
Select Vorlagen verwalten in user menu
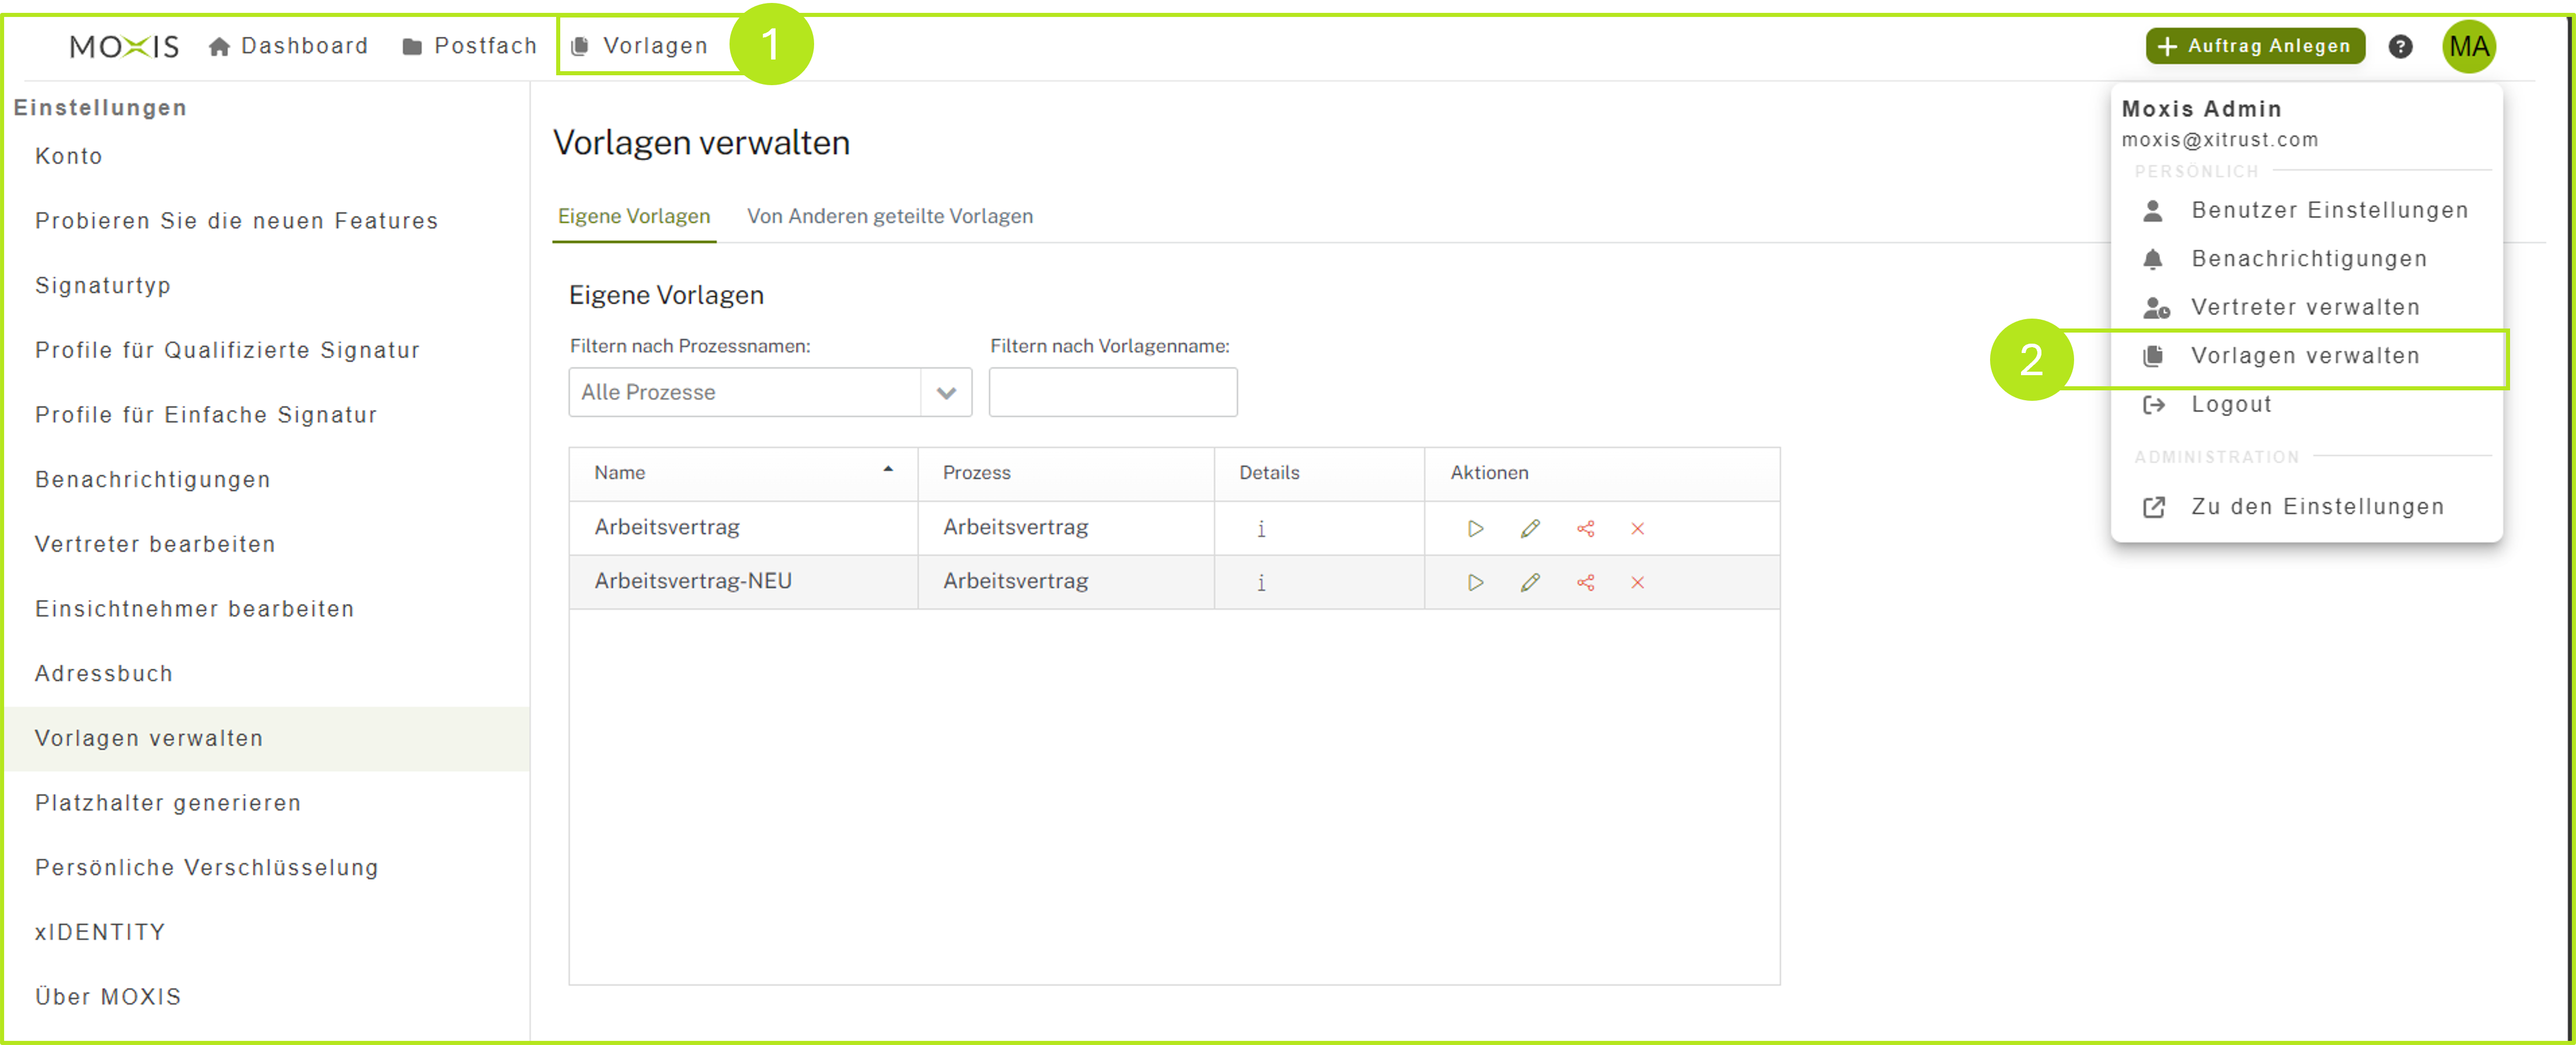pos(2304,356)
